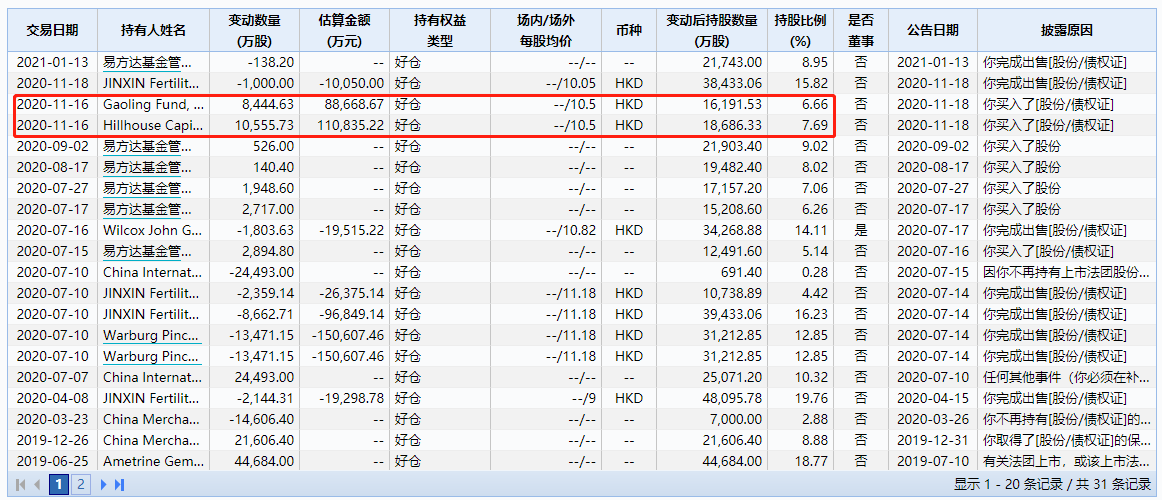Image resolution: width=1162 pixels, height=500 pixels.
Task: Sort by 持有人姓名 column header
Action: pyautogui.click(x=153, y=30)
